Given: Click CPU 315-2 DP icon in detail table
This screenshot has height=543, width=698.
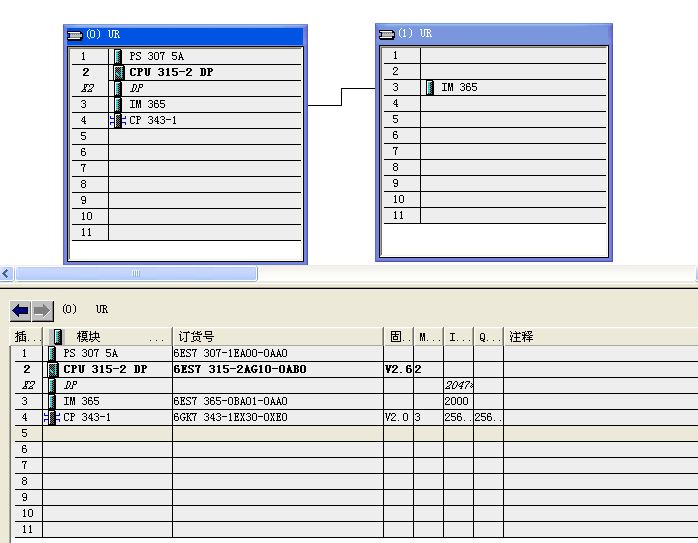Looking at the screenshot, I should [x=53, y=369].
